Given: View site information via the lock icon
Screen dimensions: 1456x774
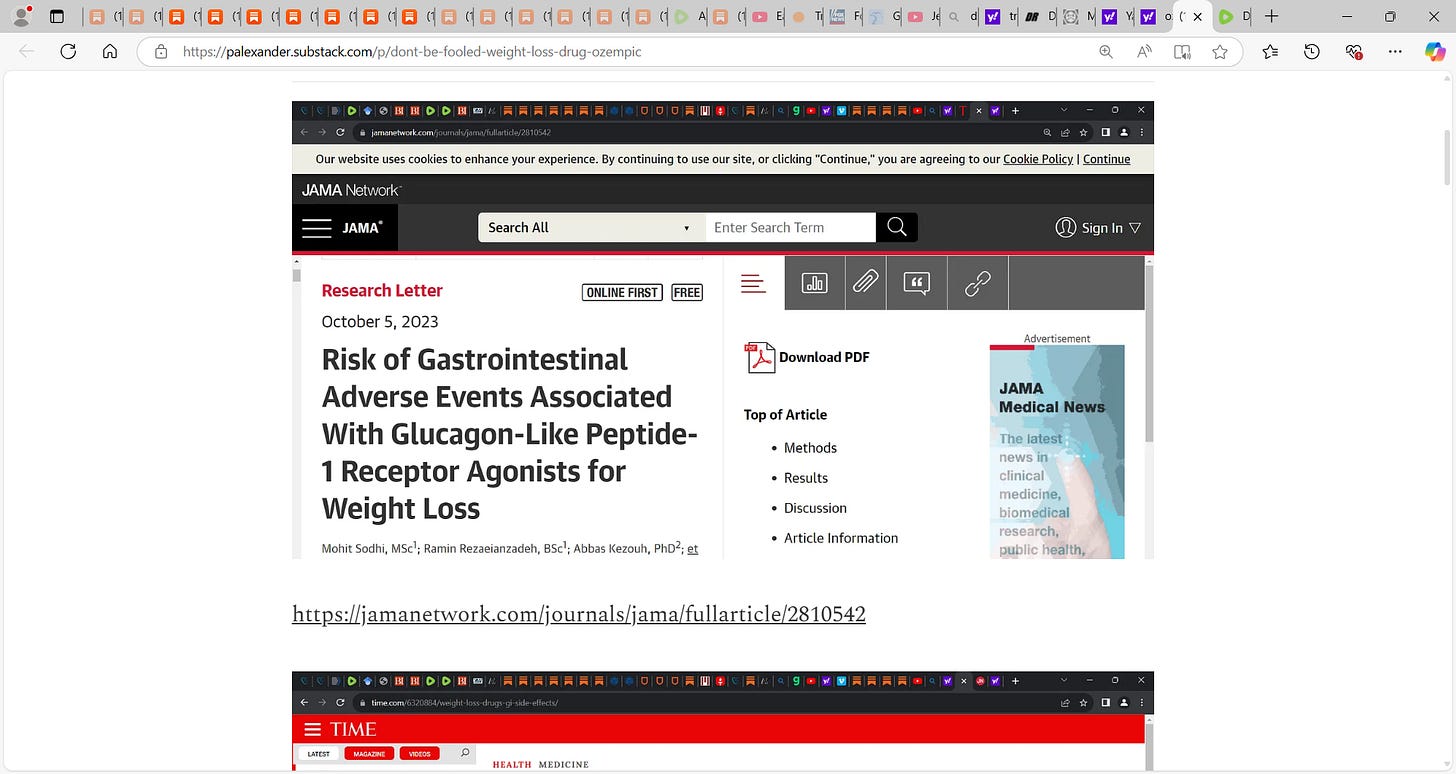Looking at the screenshot, I should coord(160,52).
